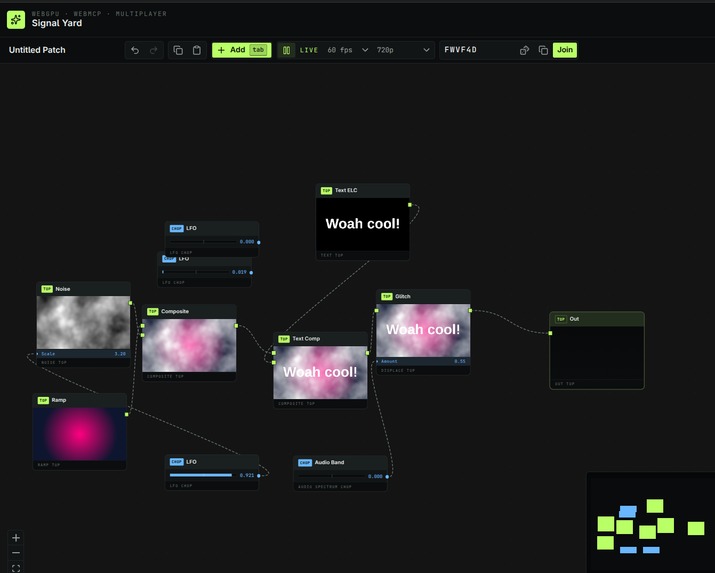The width and height of the screenshot is (715, 573).
Task: Click CHOP badge on LFO valued 0.921
Action: 176,462
